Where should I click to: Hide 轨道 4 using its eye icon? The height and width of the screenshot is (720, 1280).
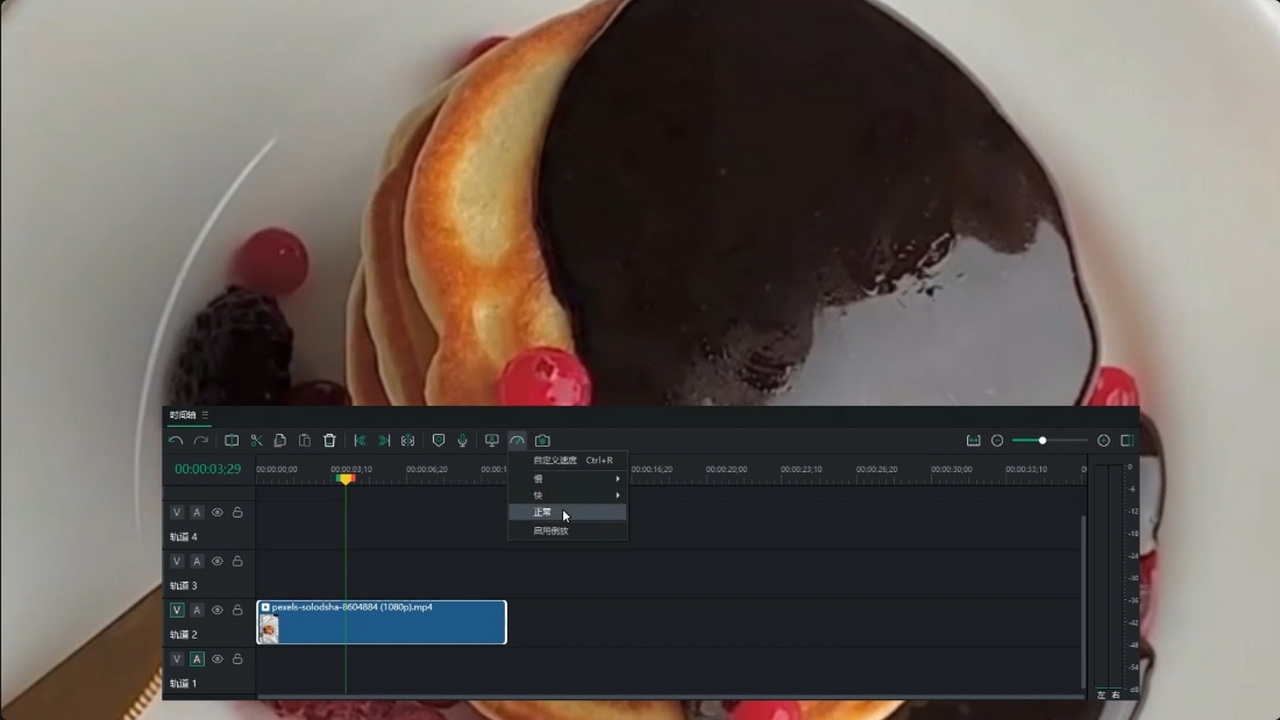217,513
